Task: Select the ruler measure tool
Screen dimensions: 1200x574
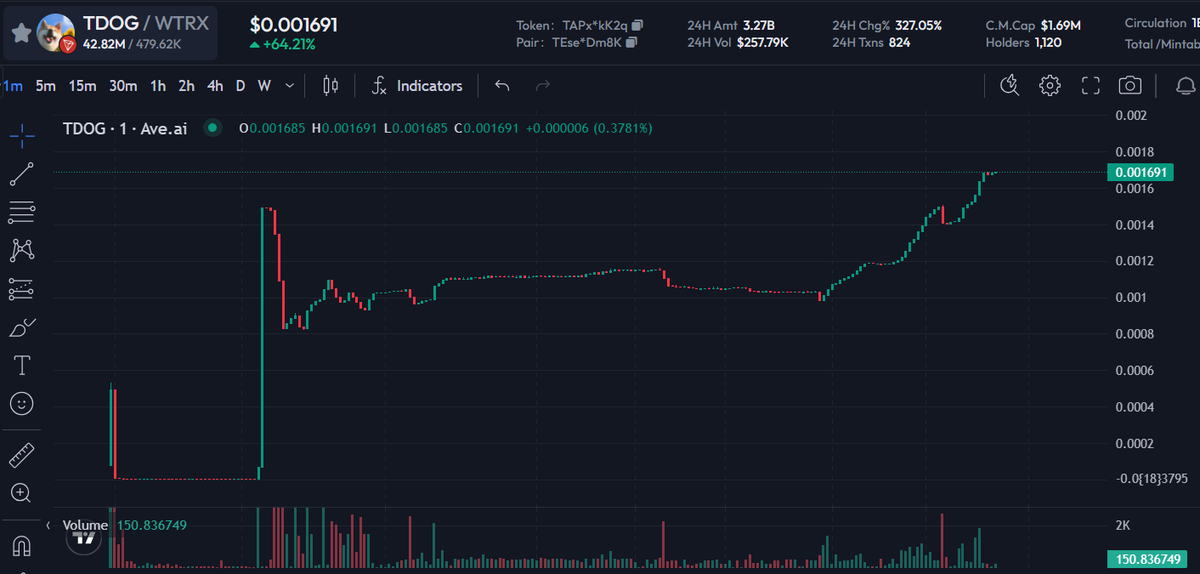Action: (22, 456)
